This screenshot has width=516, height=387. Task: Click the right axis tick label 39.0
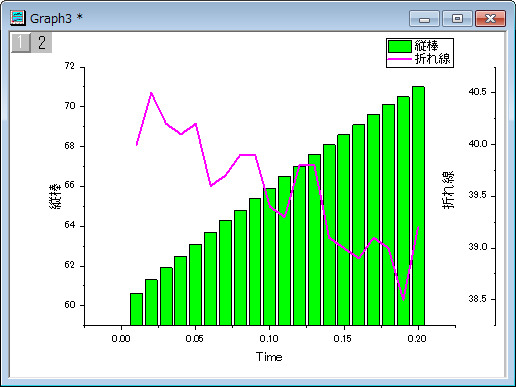pos(478,247)
